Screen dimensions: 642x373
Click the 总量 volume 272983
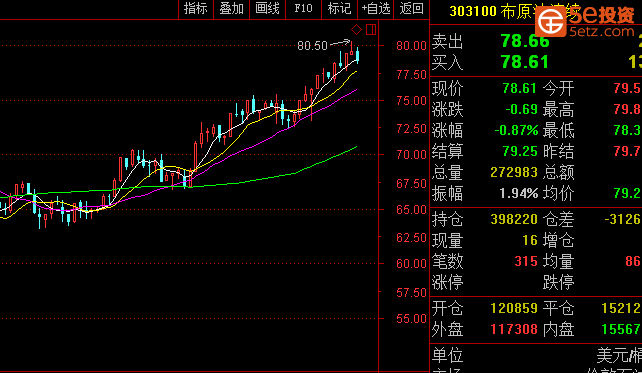514,172
